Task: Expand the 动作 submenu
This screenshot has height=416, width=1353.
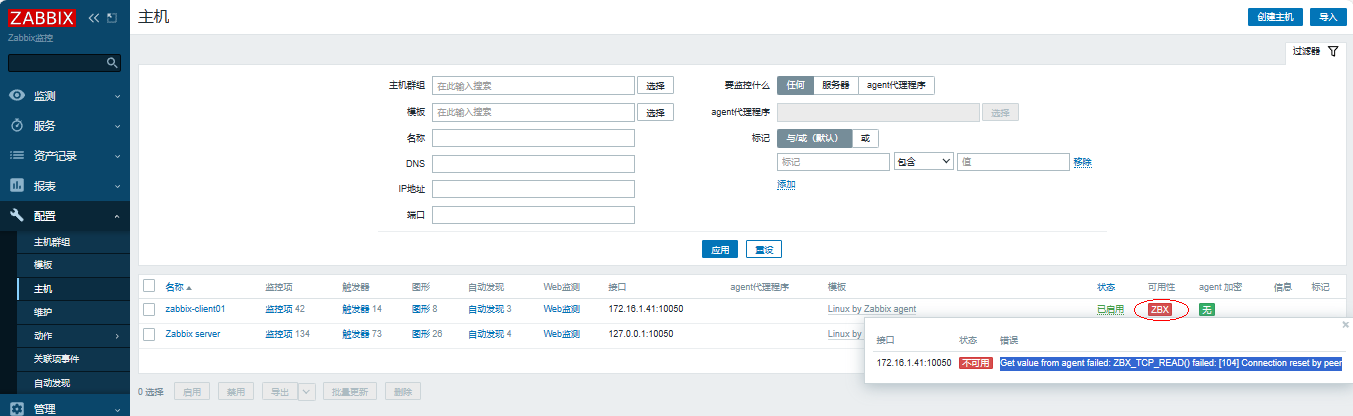Action: (65, 335)
